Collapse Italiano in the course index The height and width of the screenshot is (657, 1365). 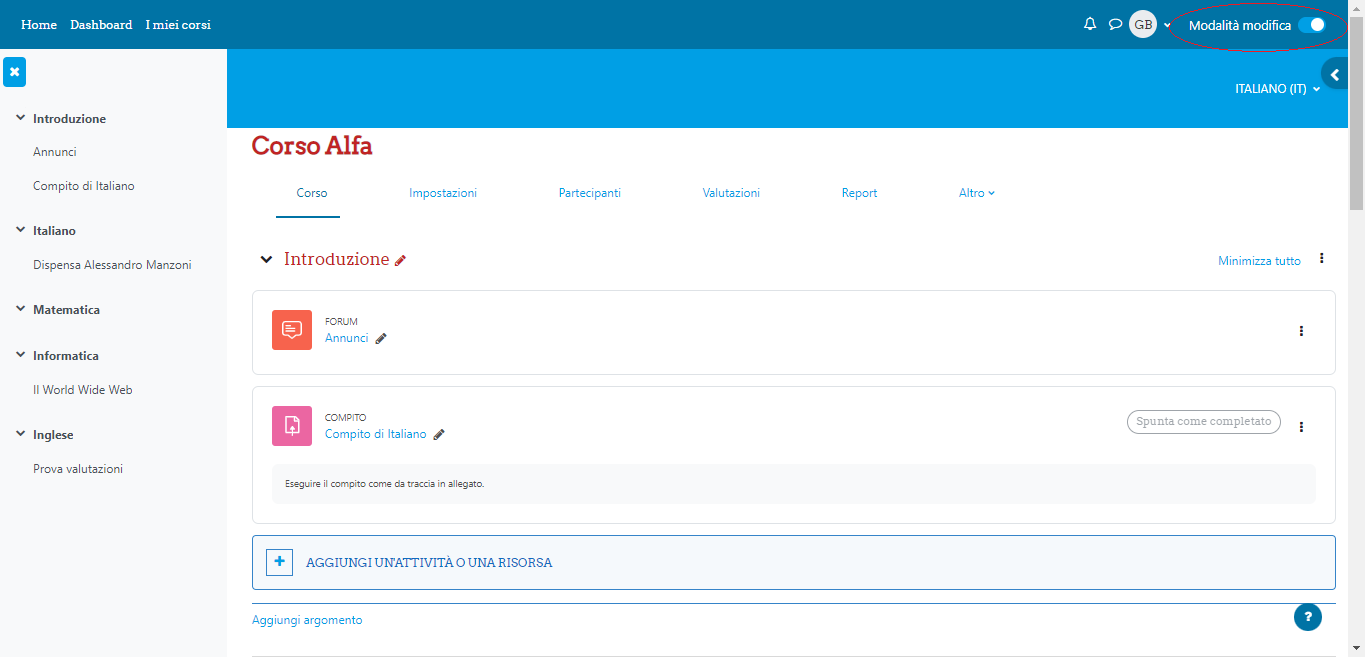click(x=20, y=230)
